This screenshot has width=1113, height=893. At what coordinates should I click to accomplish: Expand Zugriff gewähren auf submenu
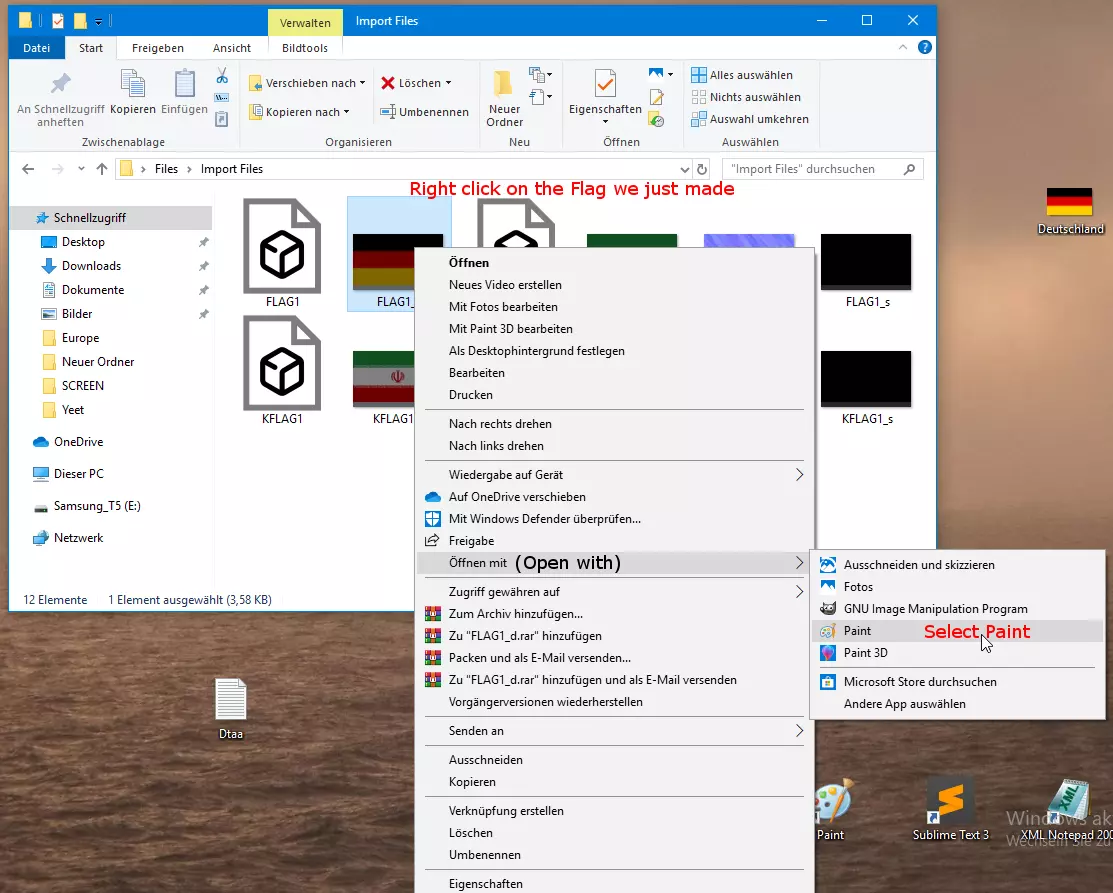pyautogui.click(x=615, y=592)
